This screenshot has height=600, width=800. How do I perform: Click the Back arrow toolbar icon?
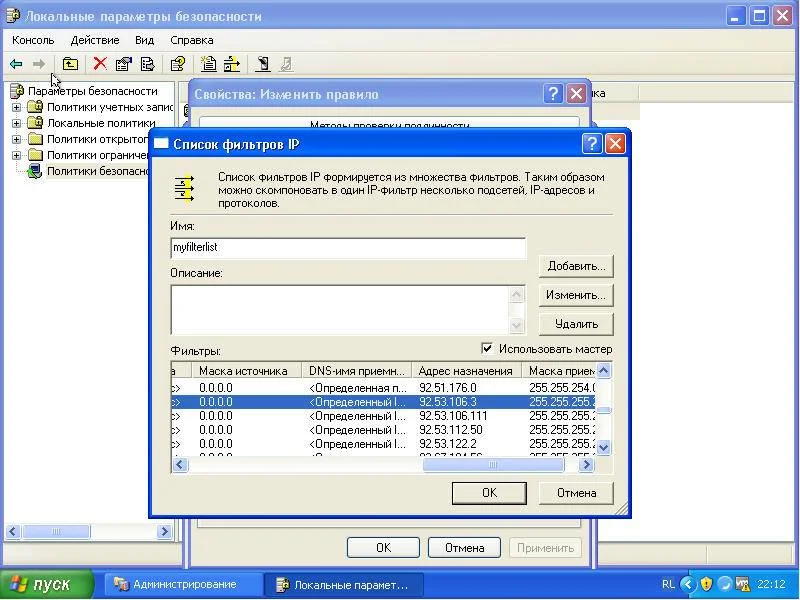click(x=16, y=64)
